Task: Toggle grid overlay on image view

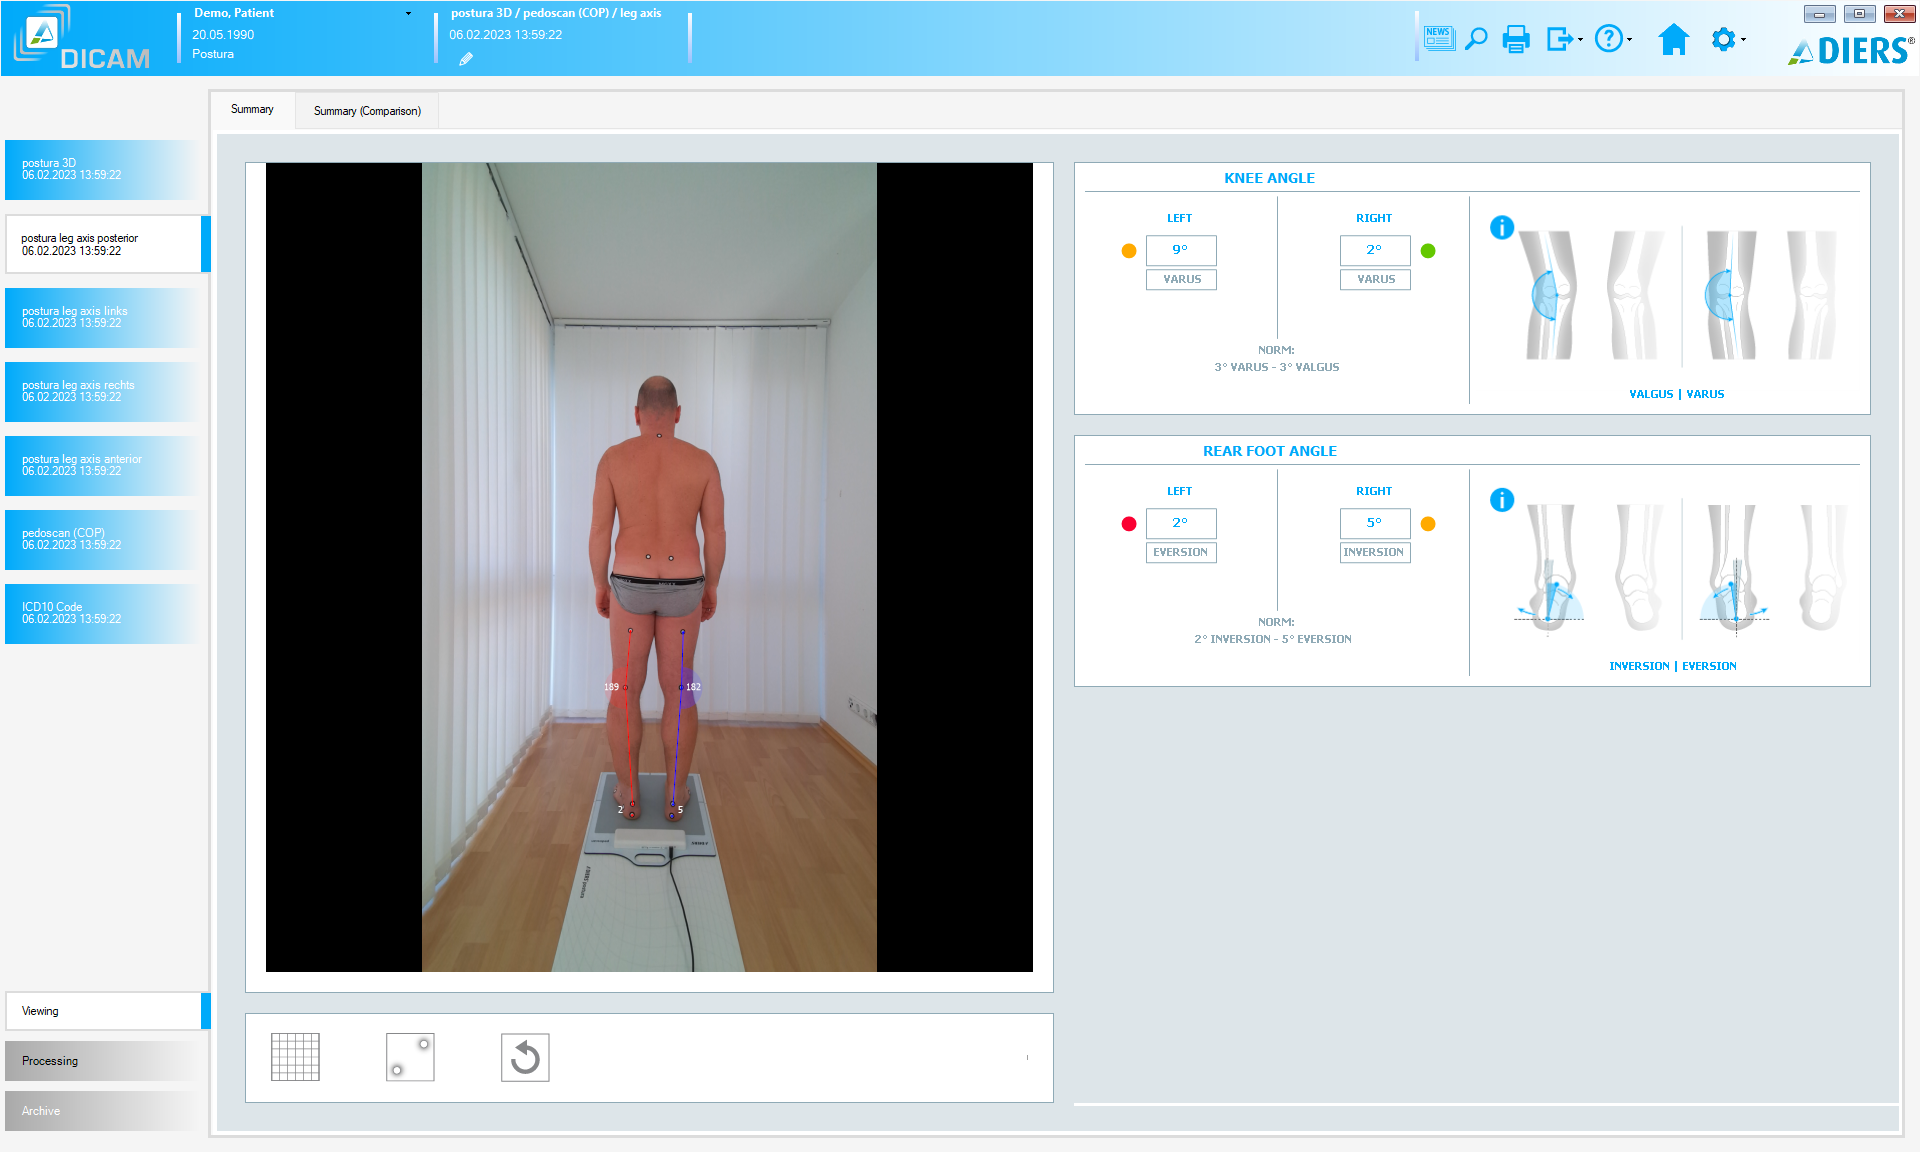Action: 295,1056
